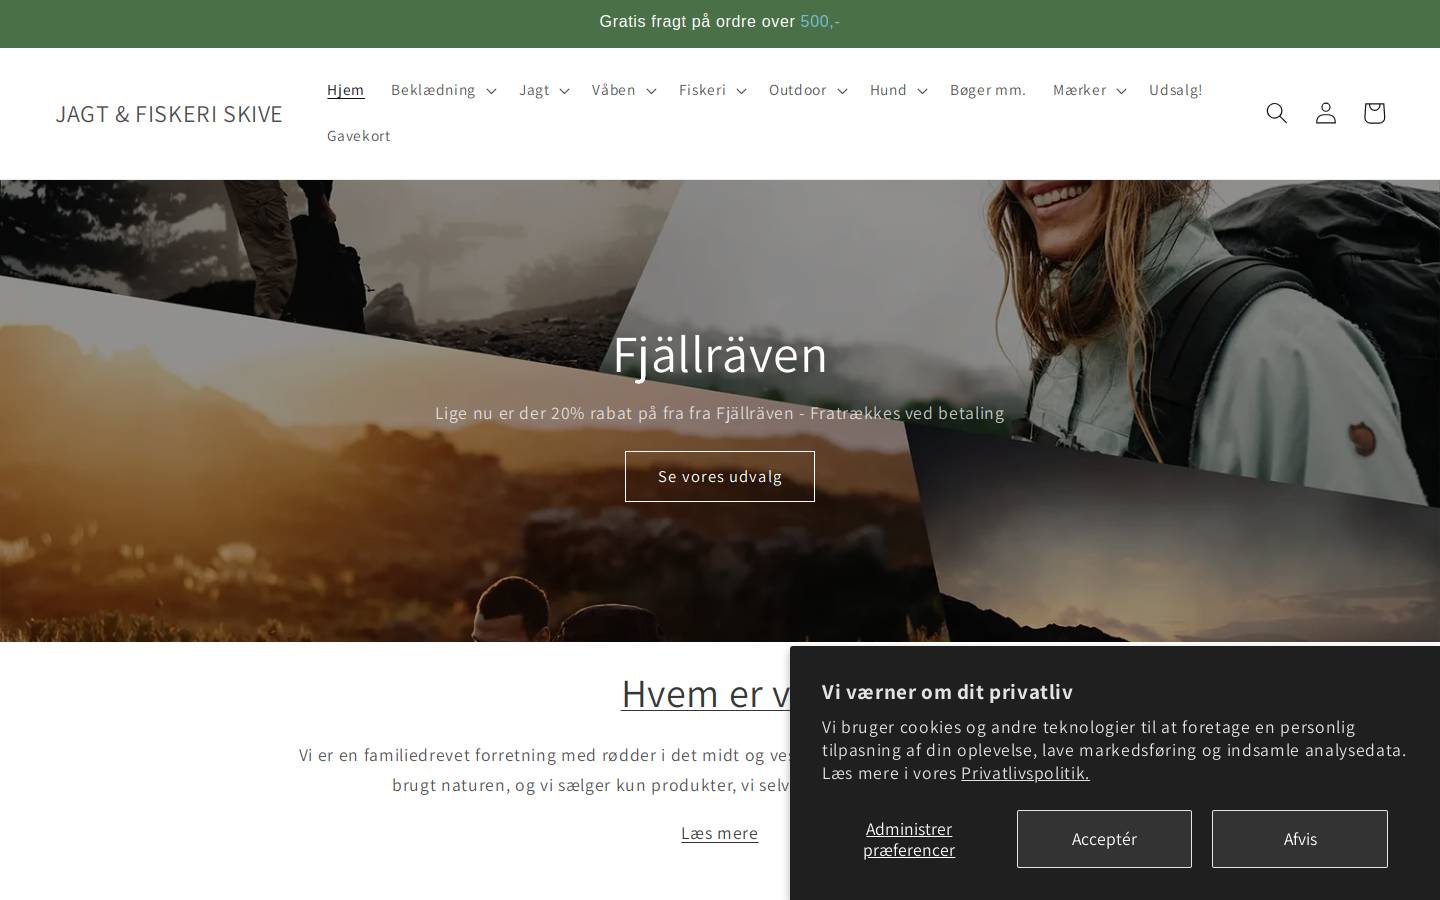Viewport: 1440px width, 900px height.
Task: Expand the Mærker dropdown menu
Action: click(x=1089, y=90)
